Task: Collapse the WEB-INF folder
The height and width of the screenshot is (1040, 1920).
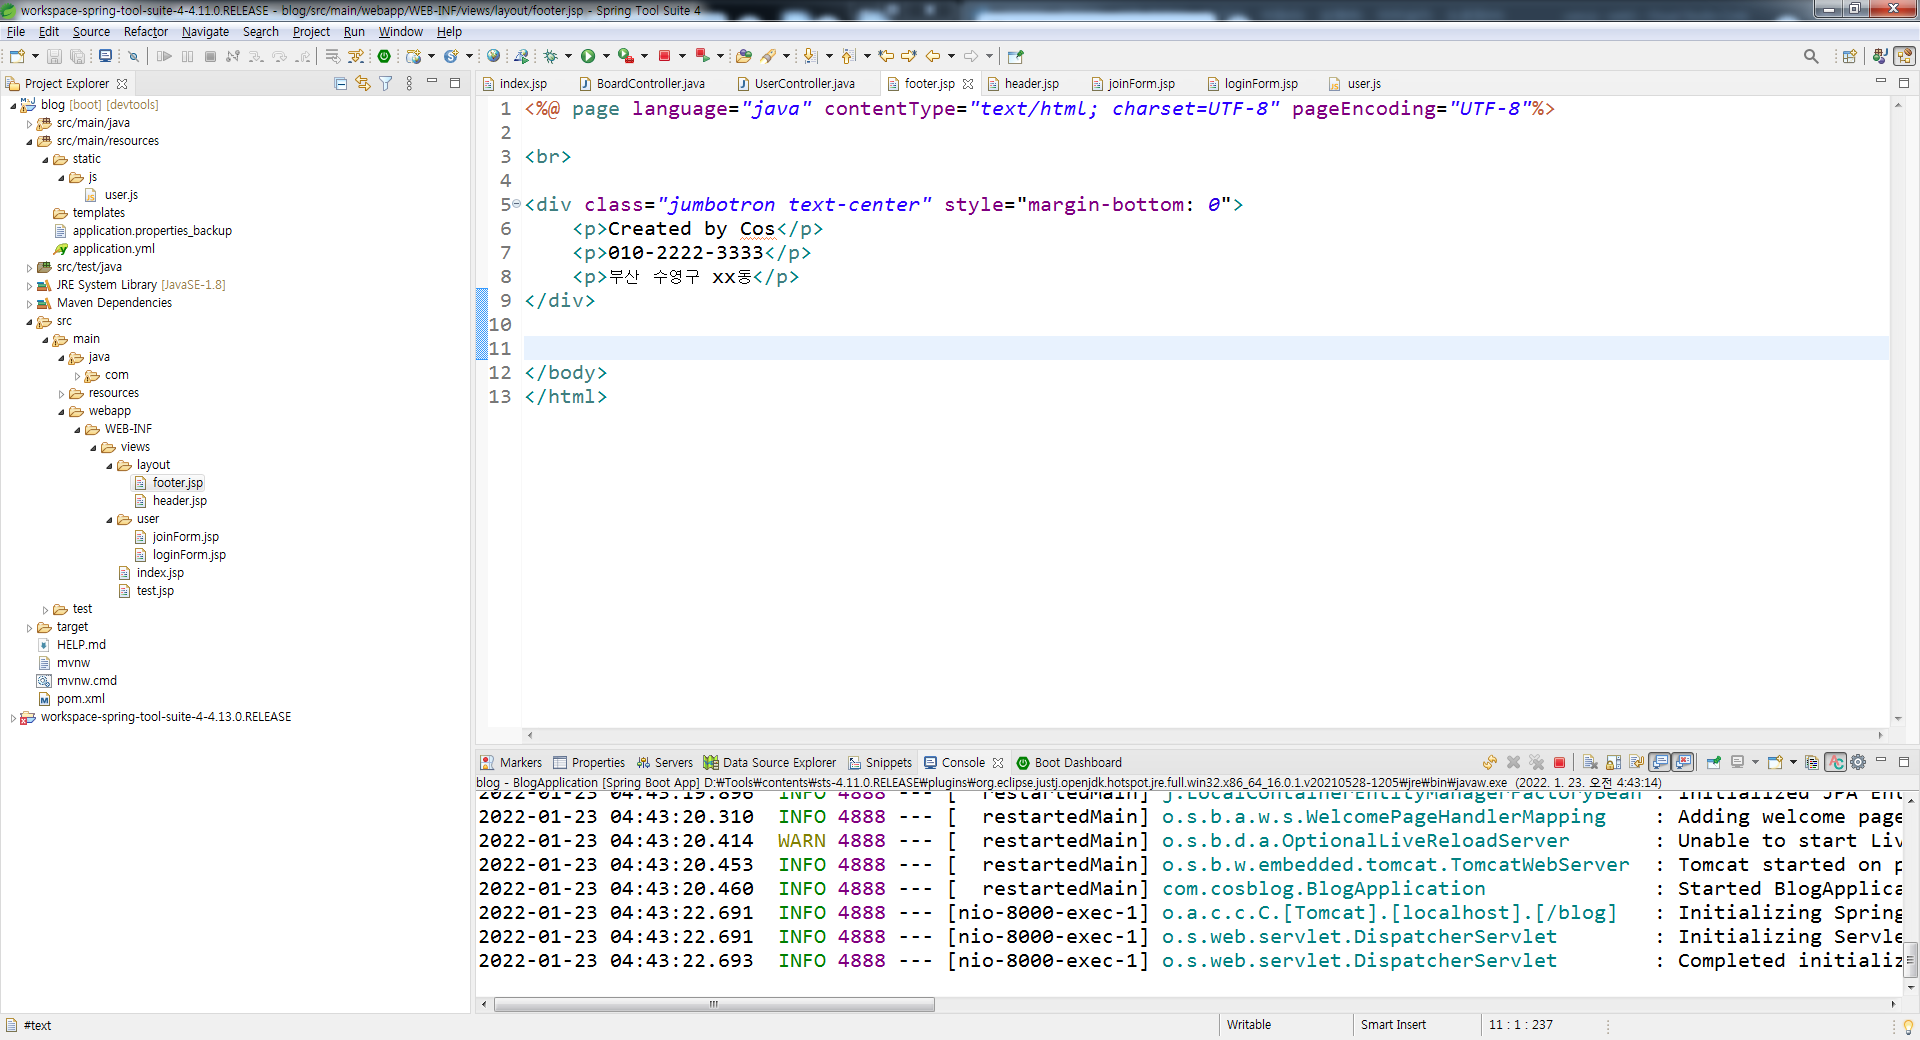Action: (x=77, y=430)
